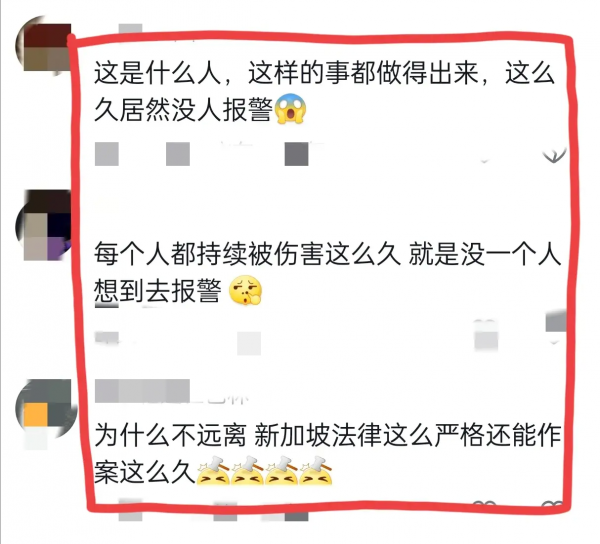
Task: Open the first commenter's dark red avatar
Action: point(45,47)
